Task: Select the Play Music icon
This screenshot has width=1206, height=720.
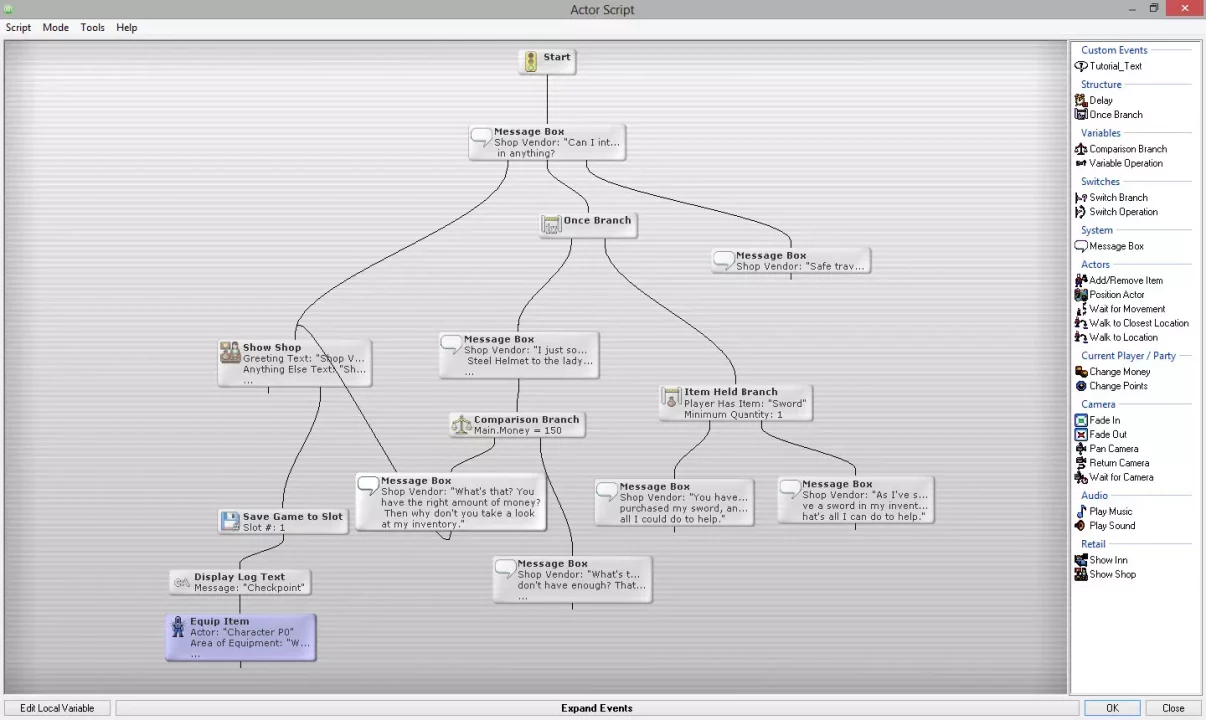Action: tap(1081, 512)
